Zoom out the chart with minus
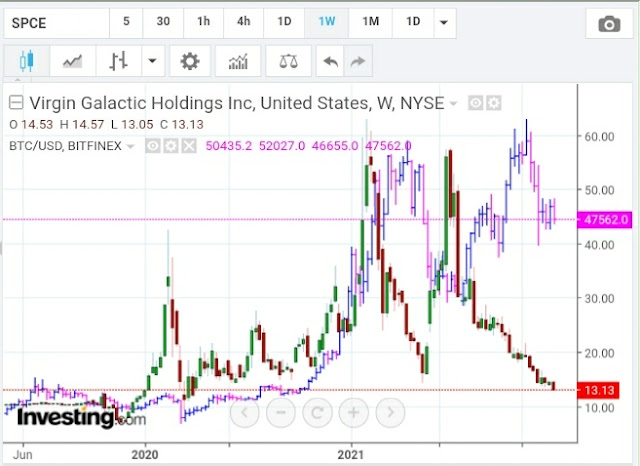This screenshot has height=466, width=640. [281, 413]
